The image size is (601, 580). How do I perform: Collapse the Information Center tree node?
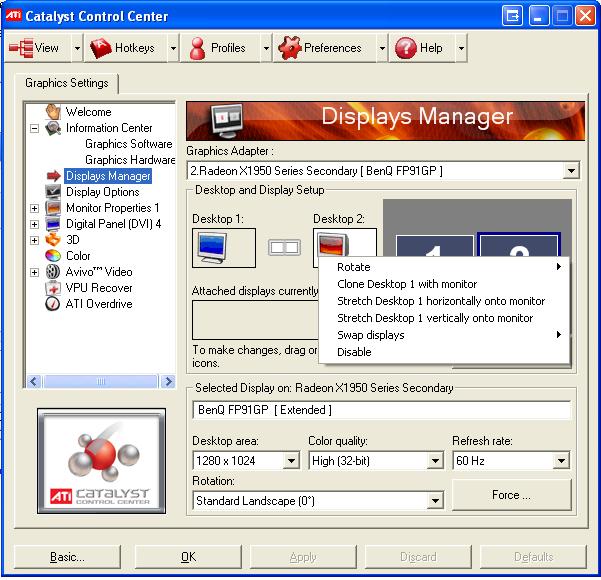(x=34, y=128)
